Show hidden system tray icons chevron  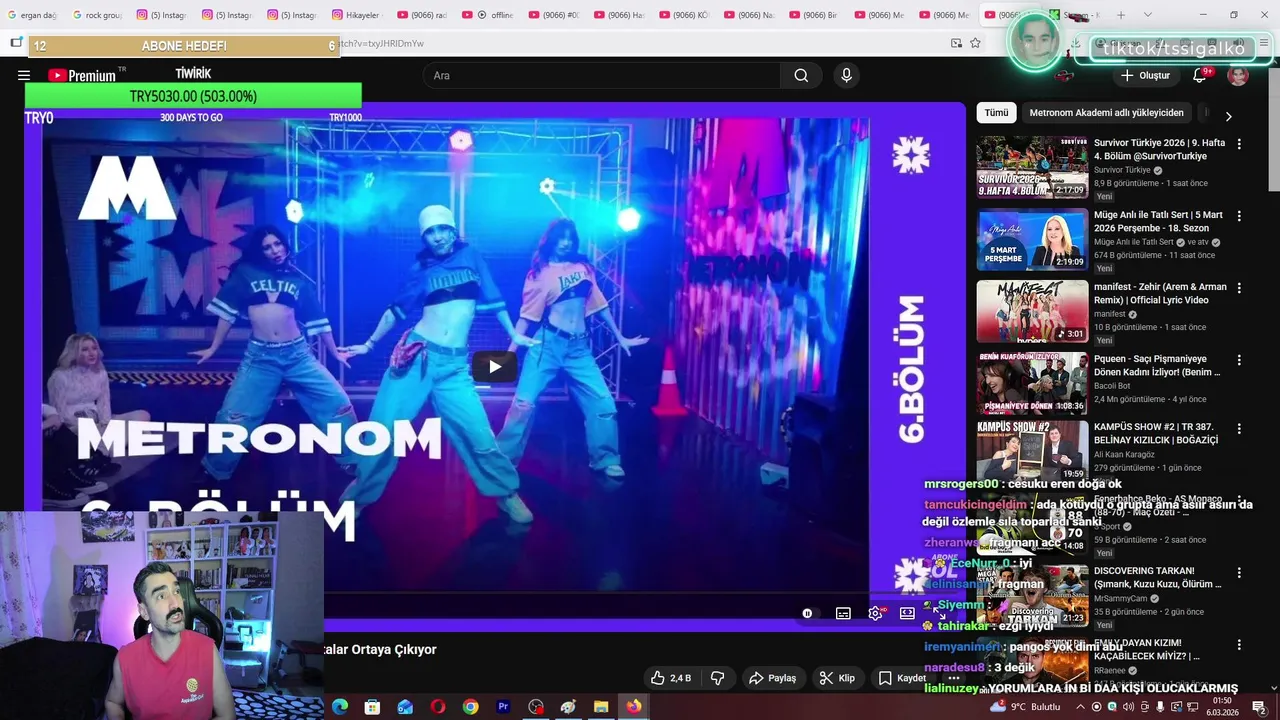[1081, 707]
